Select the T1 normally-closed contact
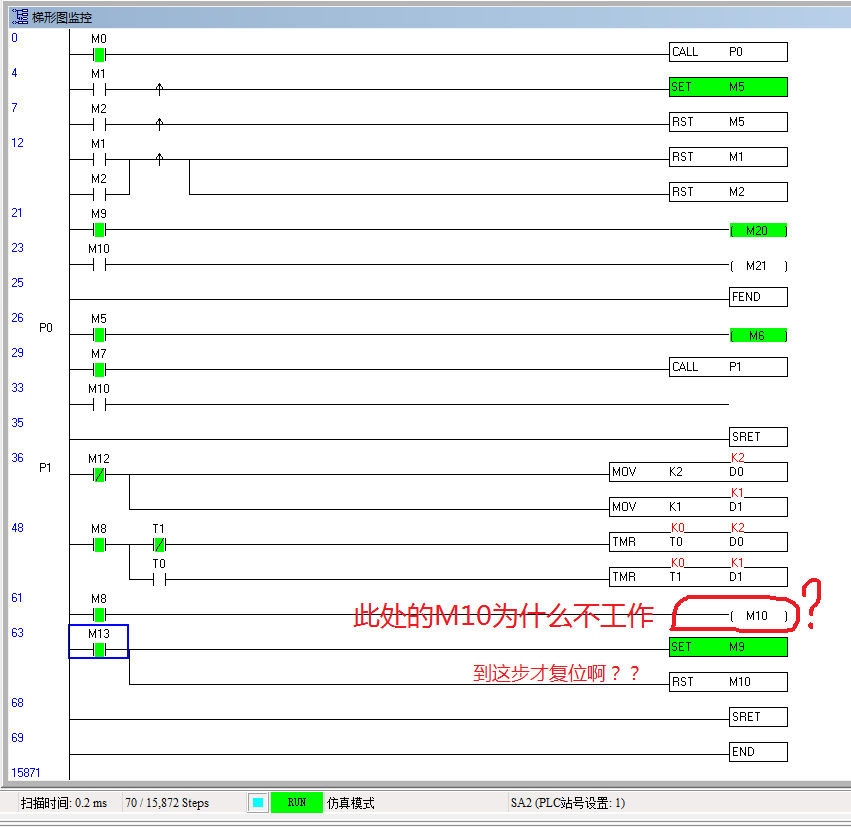 159,544
